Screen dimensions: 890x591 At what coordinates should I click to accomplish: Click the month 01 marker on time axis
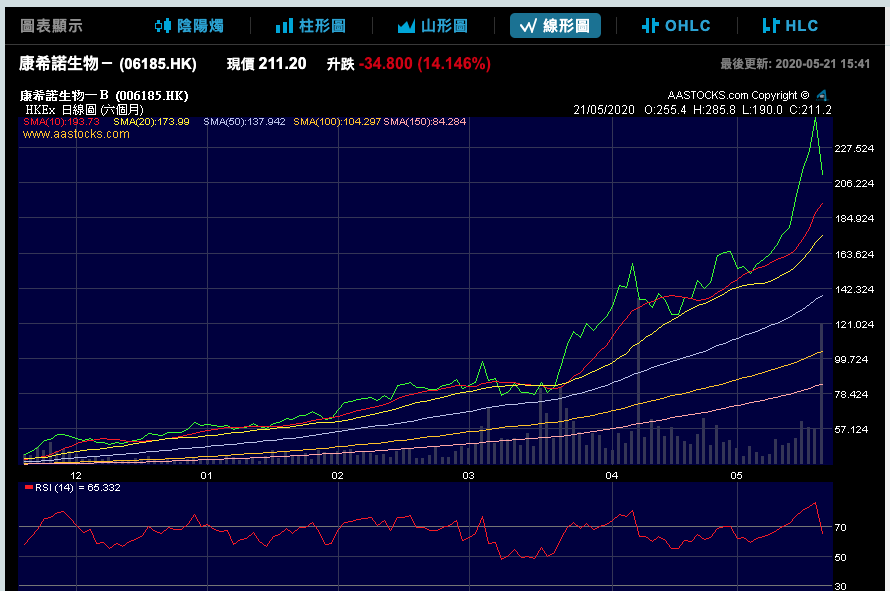pyautogui.click(x=206, y=475)
